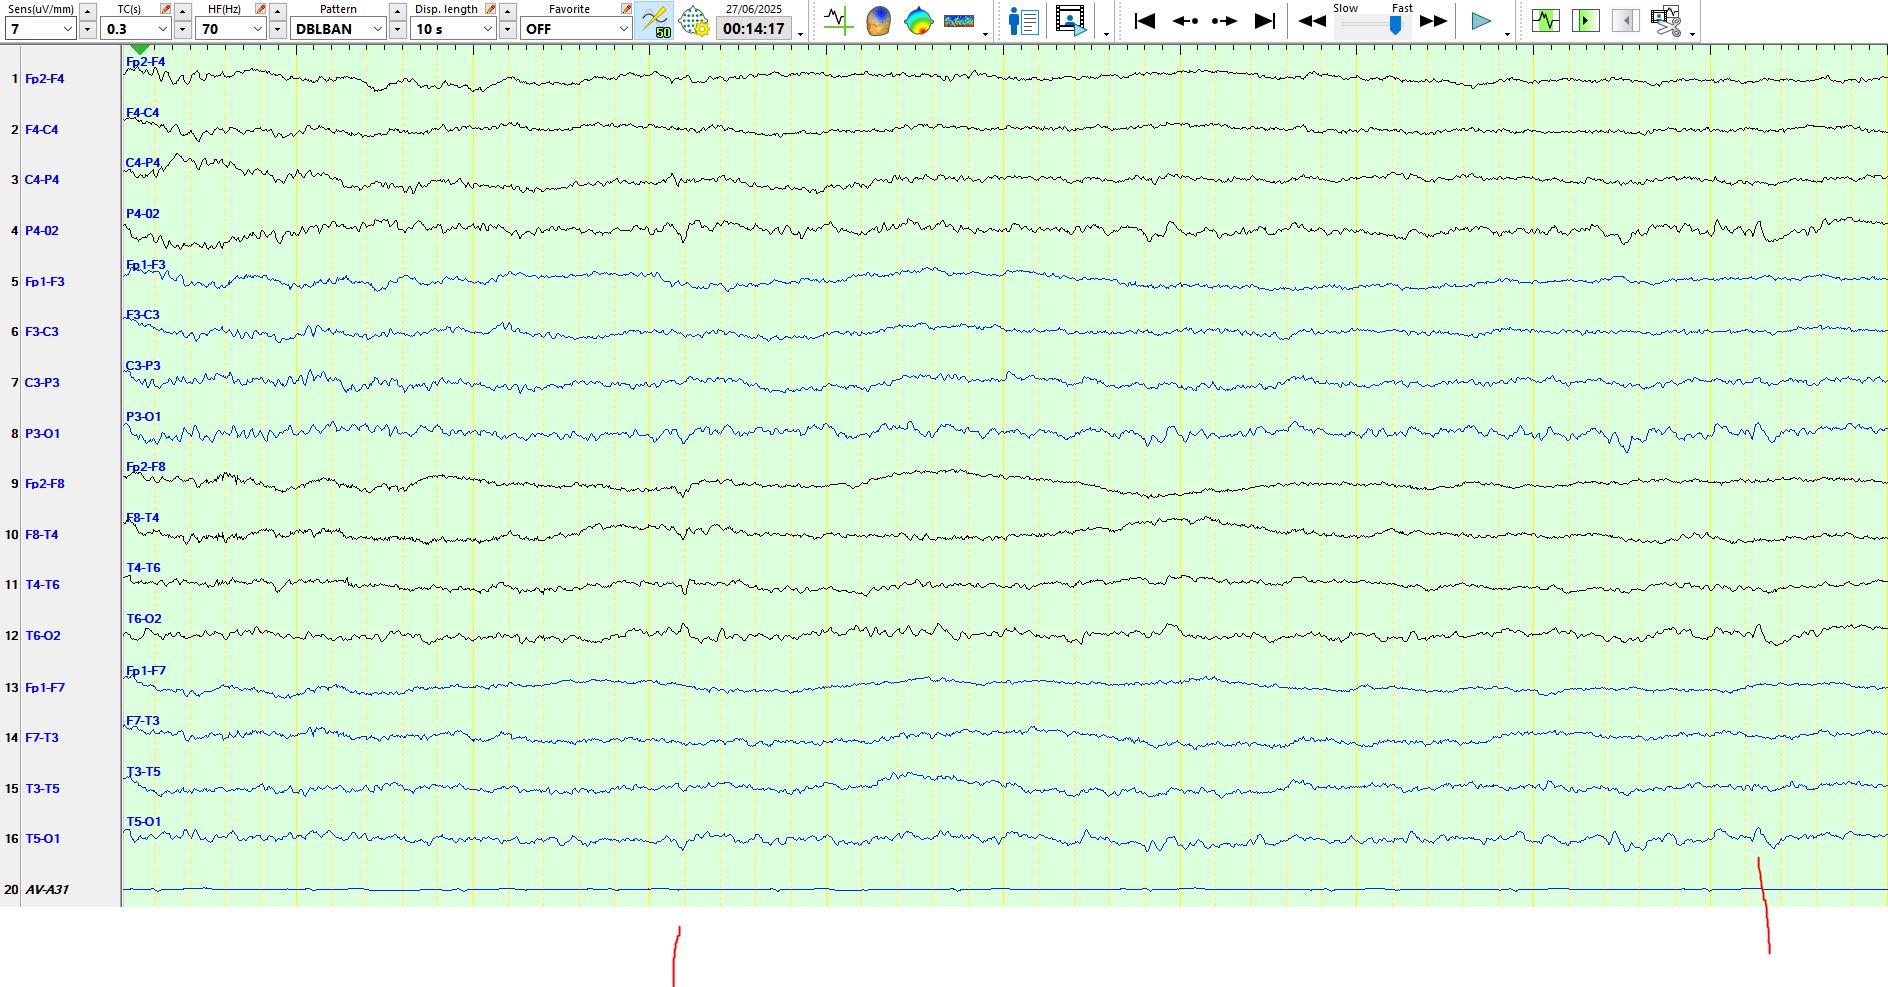This screenshot has width=1888, height=987.
Task: Step forward one page
Action: (1224, 20)
